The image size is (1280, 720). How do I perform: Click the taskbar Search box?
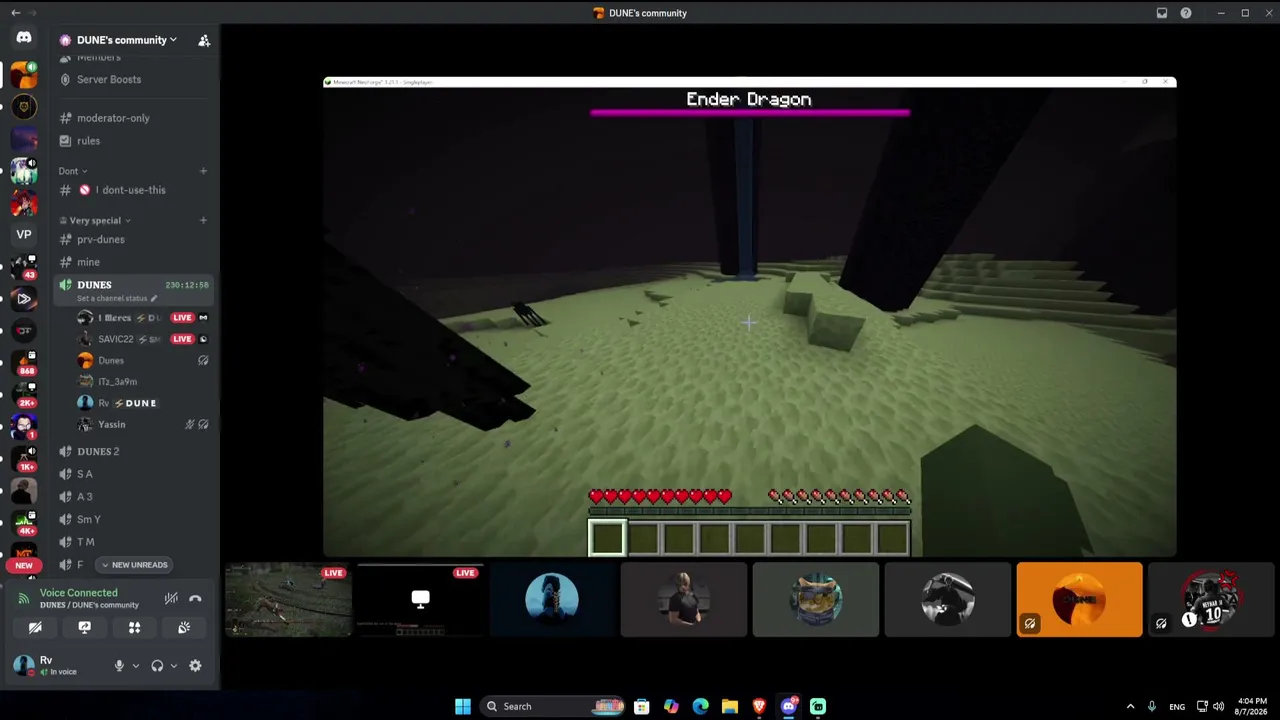tap(551, 707)
